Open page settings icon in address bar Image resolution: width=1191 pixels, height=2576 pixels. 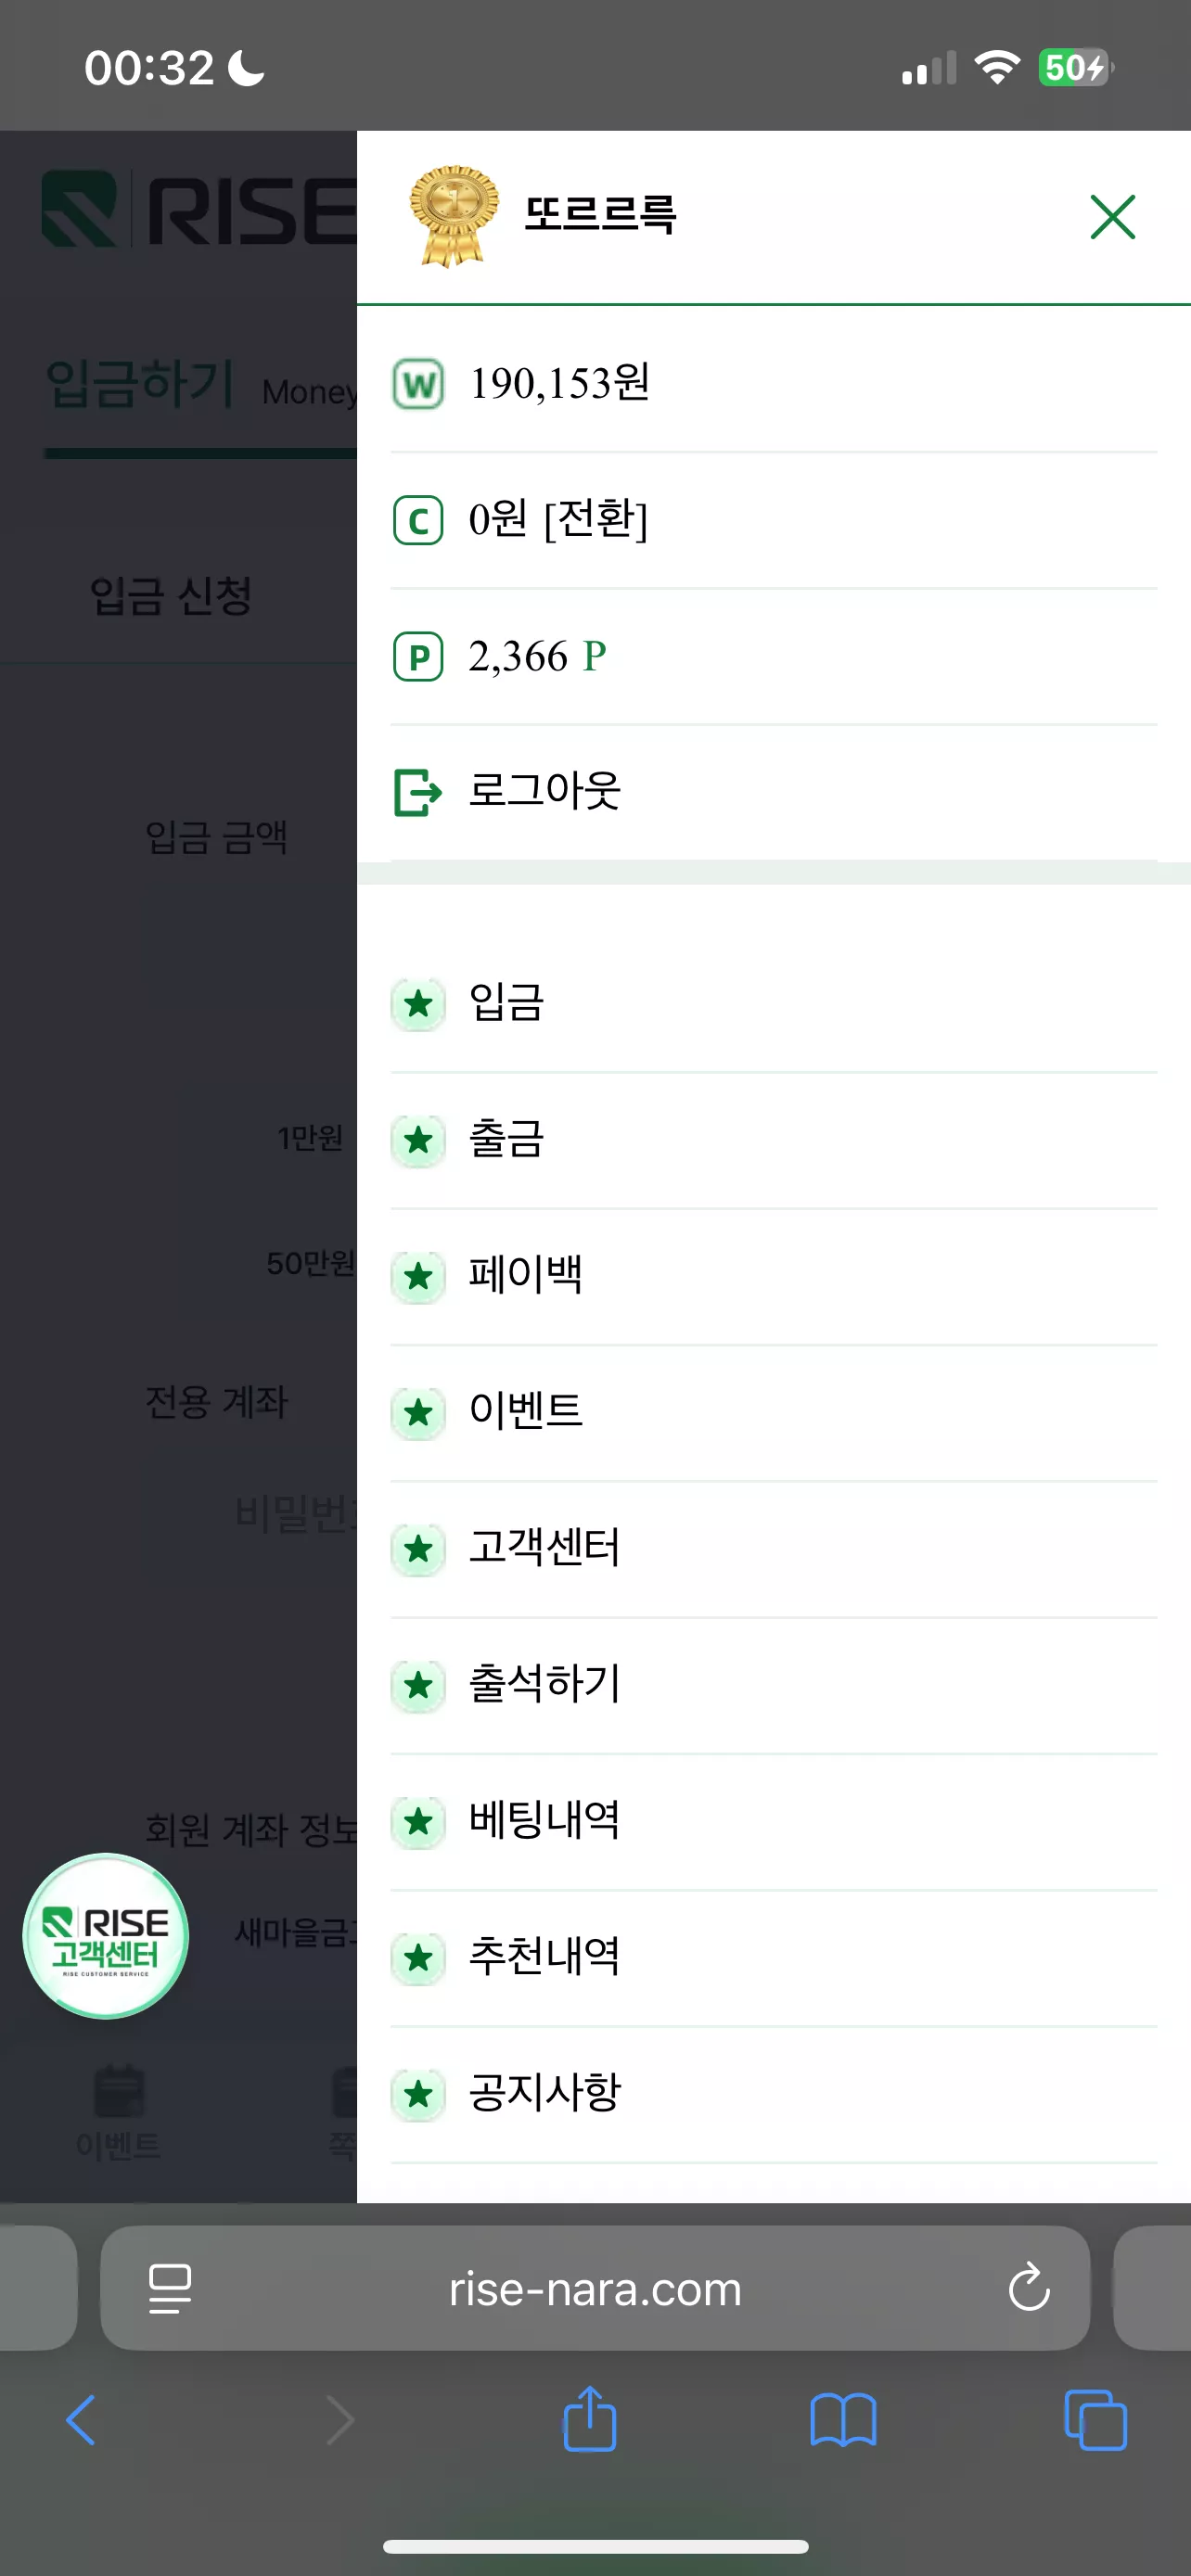170,2288
